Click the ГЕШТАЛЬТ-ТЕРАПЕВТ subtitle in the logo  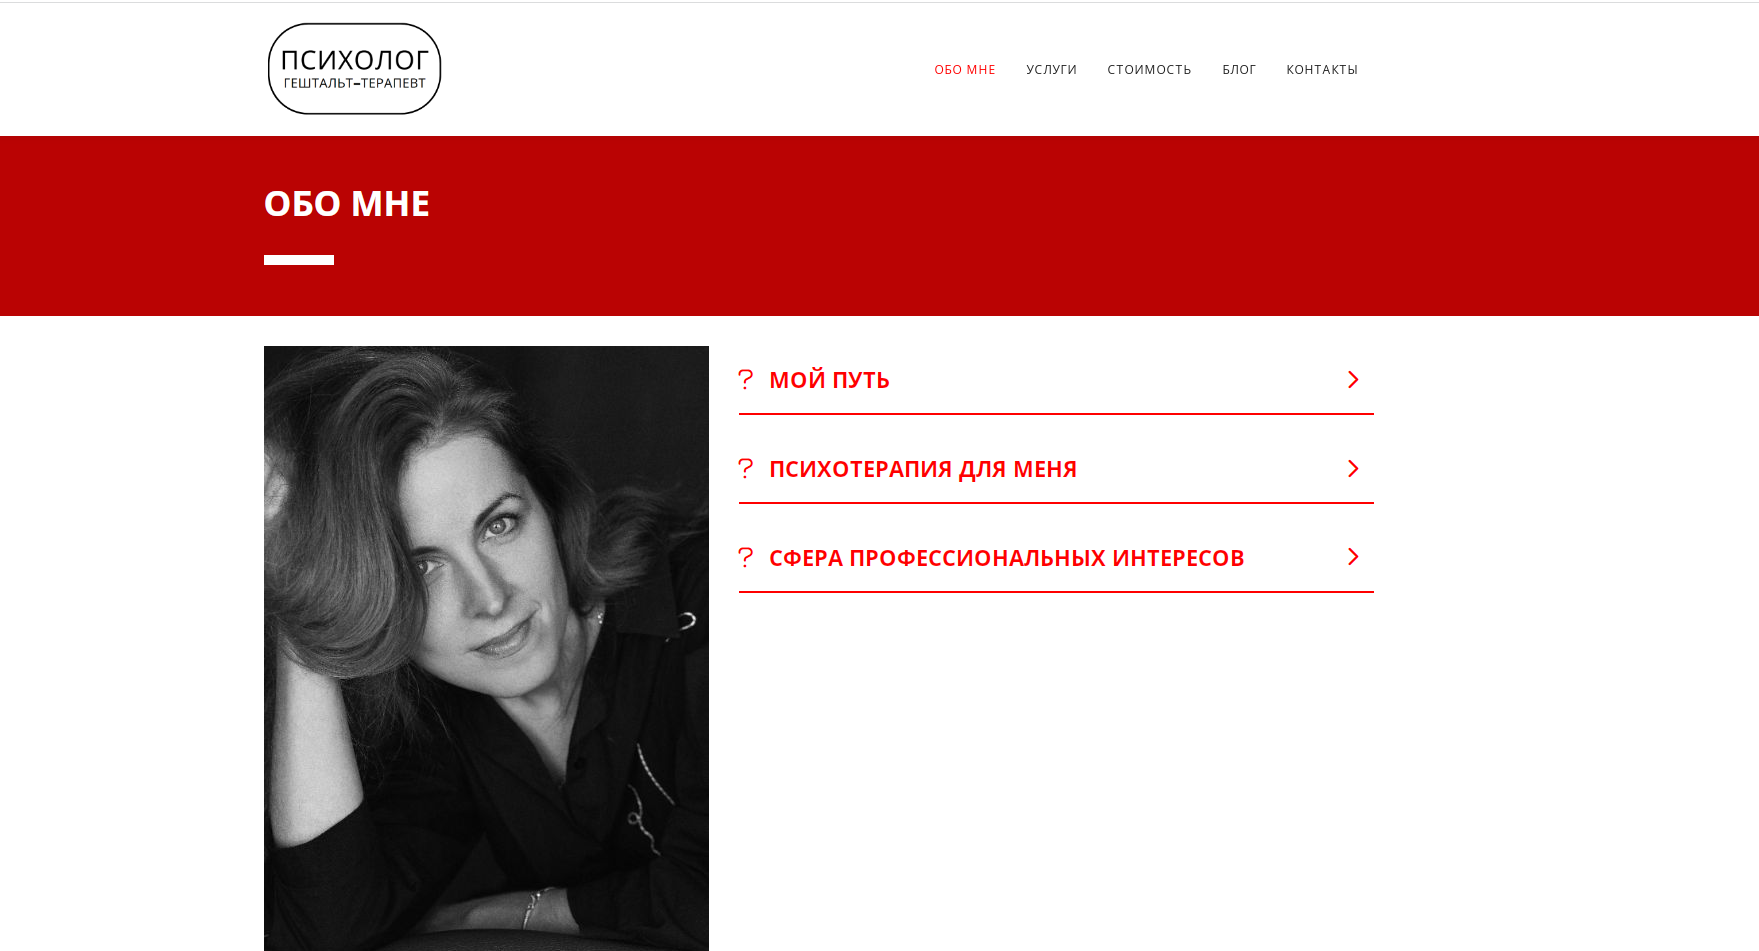[354, 83]
